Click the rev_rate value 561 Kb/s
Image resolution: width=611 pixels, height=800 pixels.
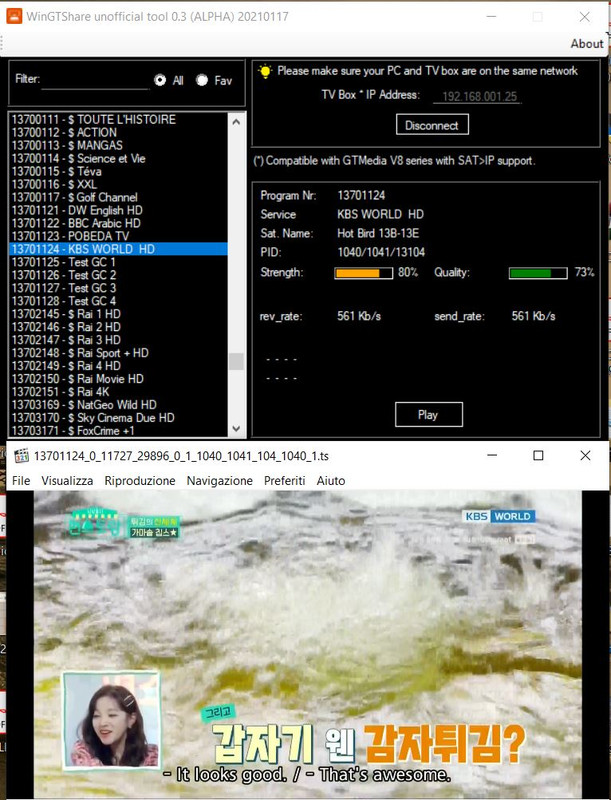point(359,316)
